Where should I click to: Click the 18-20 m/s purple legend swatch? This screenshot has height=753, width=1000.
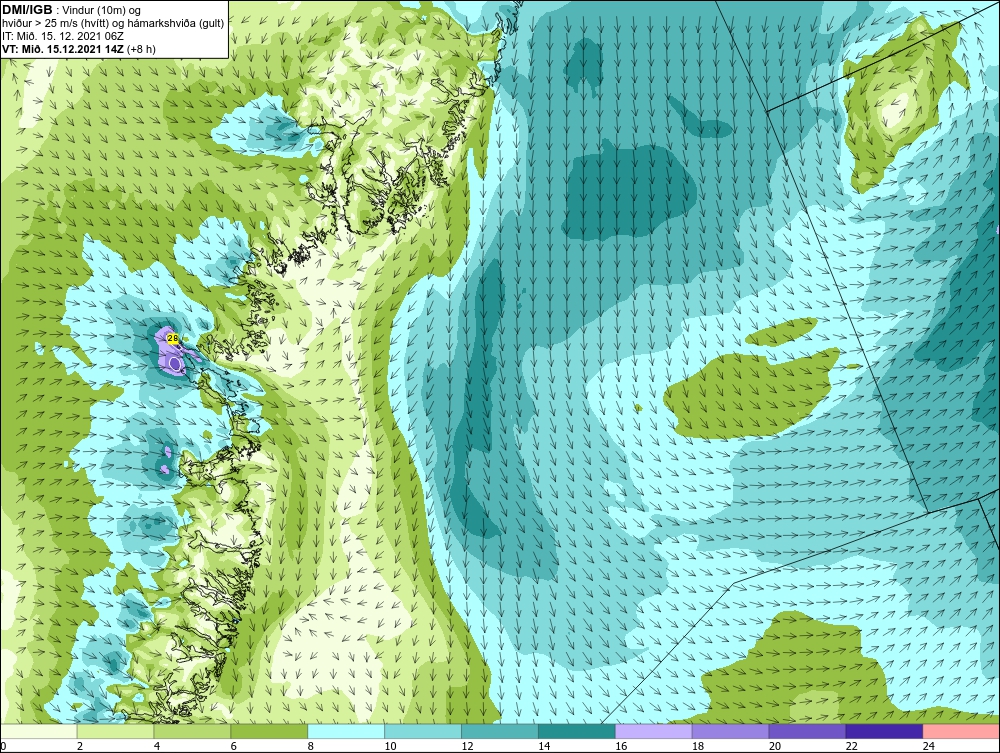click(730, 731)
